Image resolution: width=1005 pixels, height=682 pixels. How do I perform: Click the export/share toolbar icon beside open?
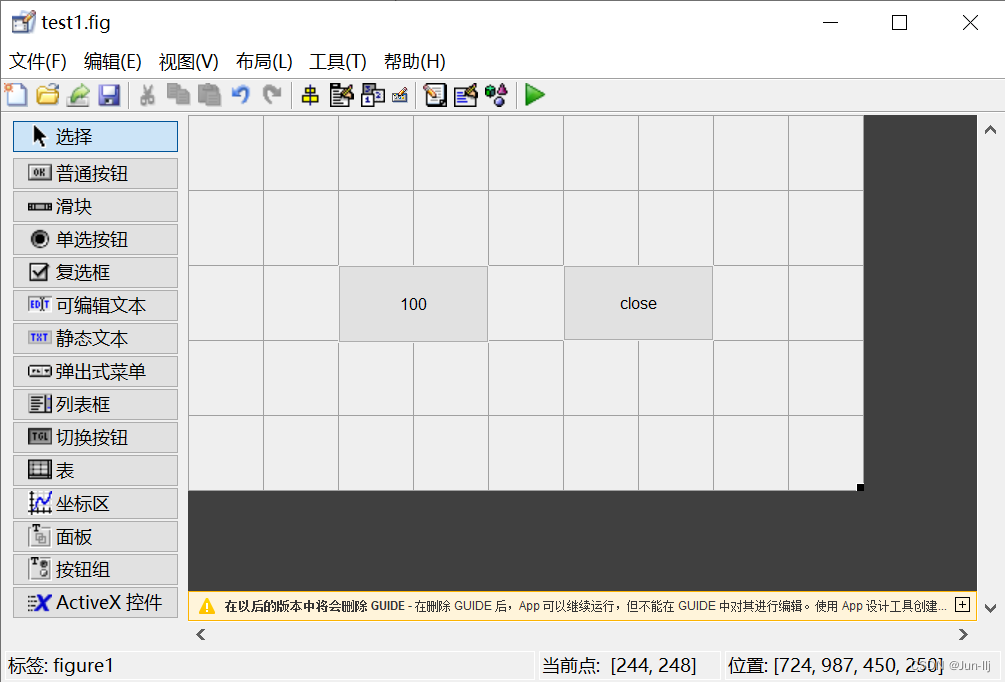[x=78, y=95]
